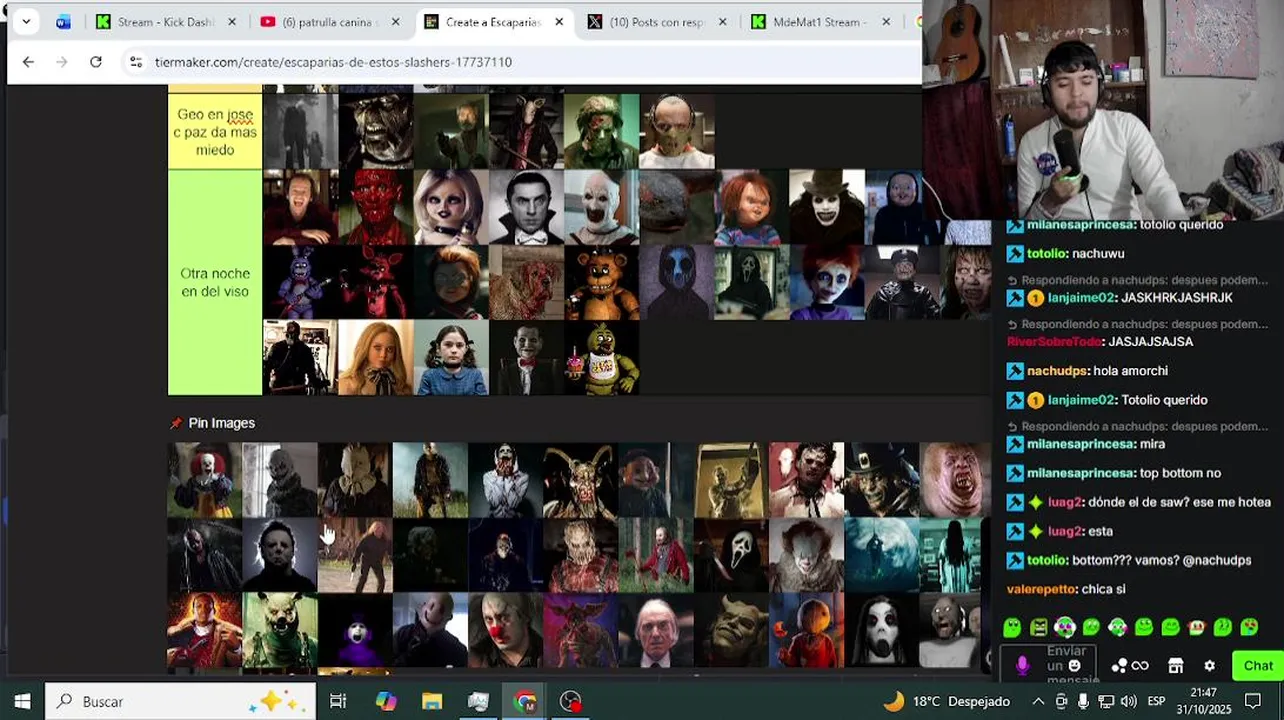Open totolio's profile on 'nachuwu' message

1047,254
